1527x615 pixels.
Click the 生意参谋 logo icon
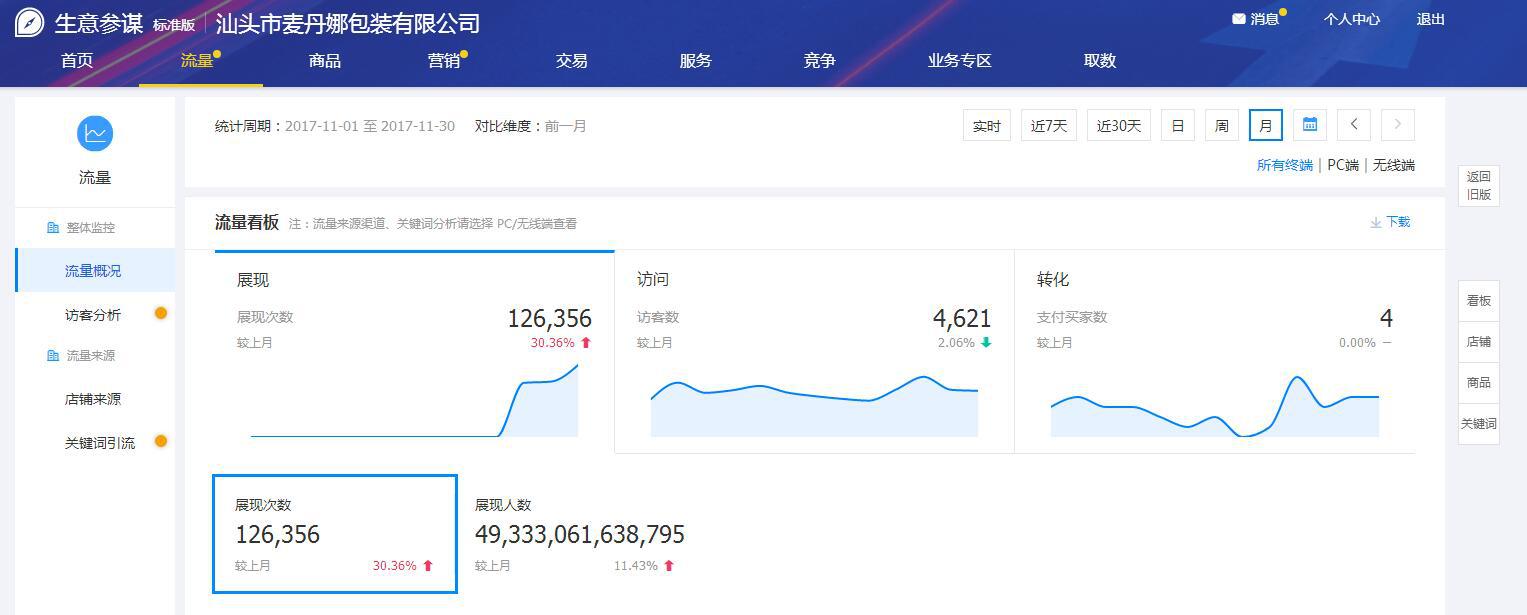click(28, 21)
